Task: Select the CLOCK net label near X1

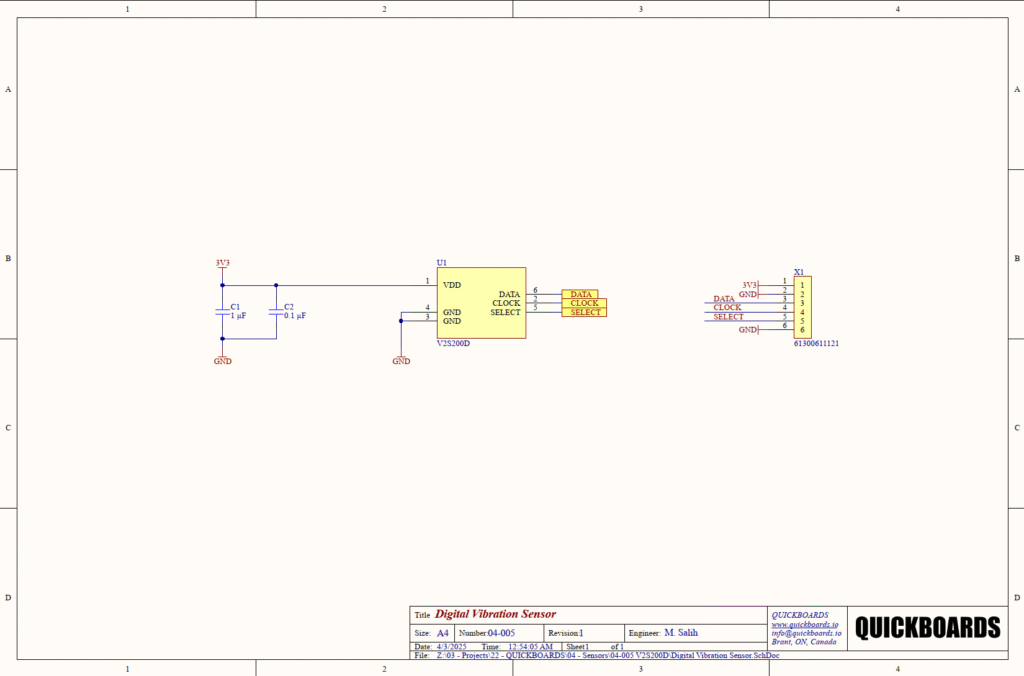Action: tap(727, 308)
